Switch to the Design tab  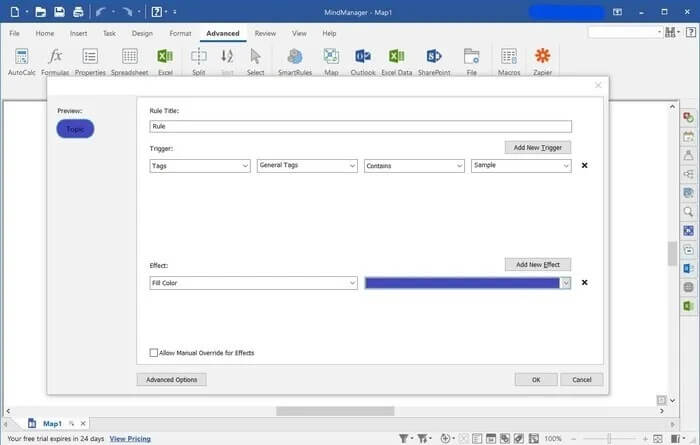pyautogui.click(x=142, y=33)
